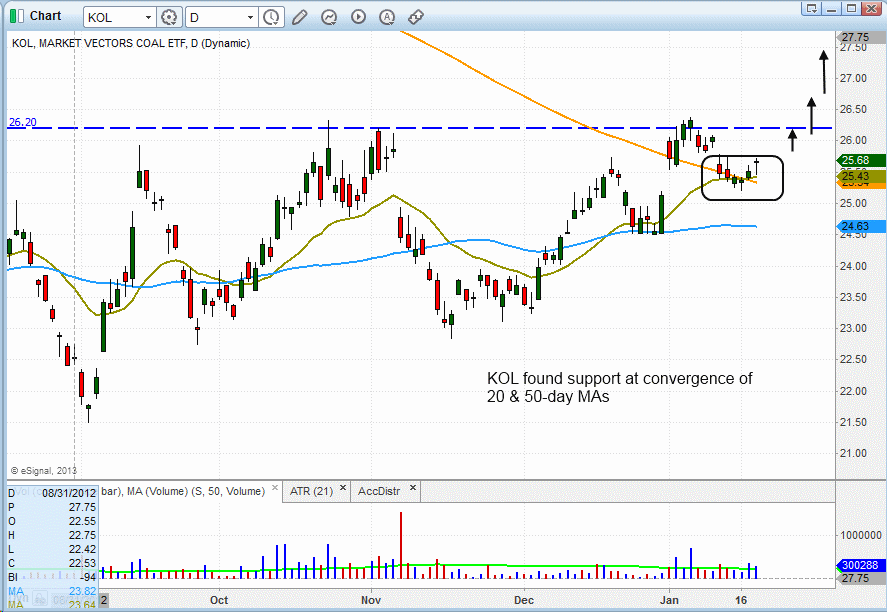Click the Nov label on time axis

(371, 600)
